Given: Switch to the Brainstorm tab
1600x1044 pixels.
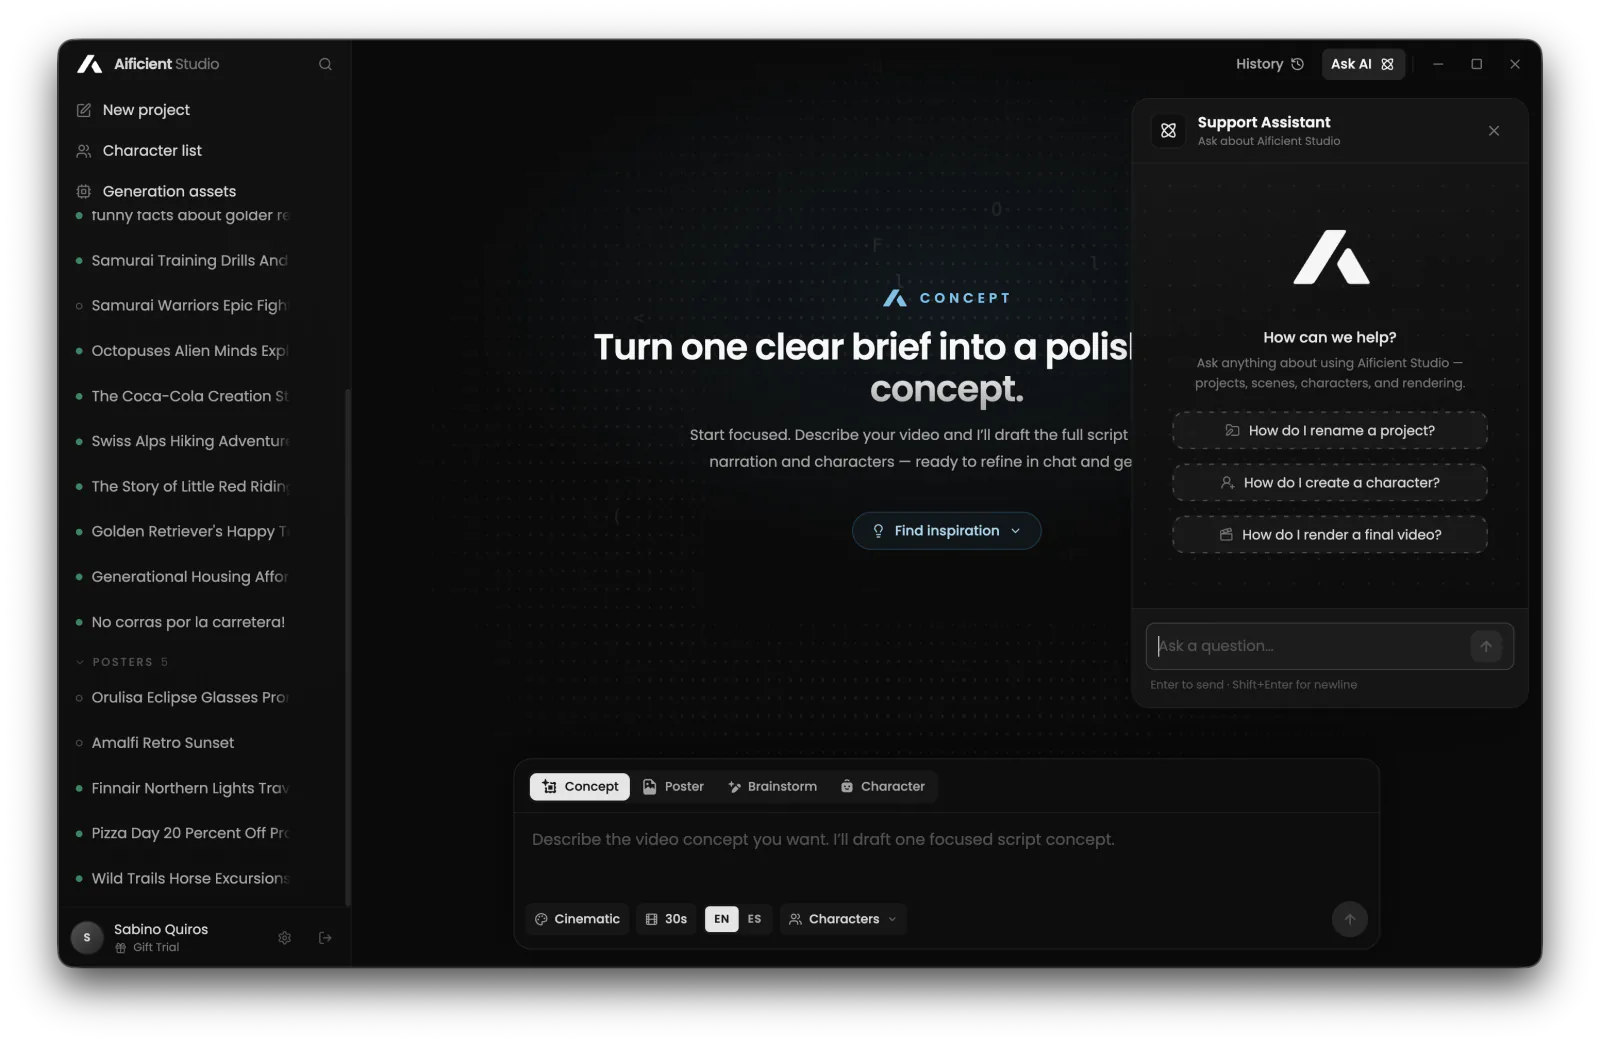Looking at the screenshot, I should coord(773,787).
